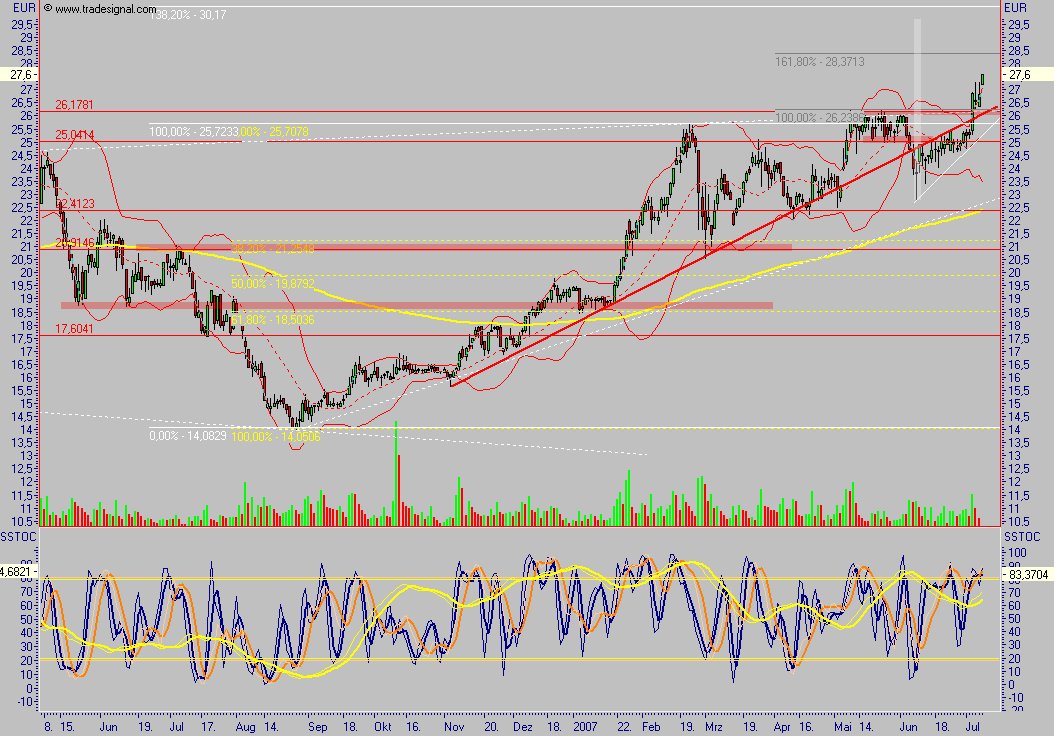Click the red 17,6041 support level label
Image resolution: width=1054 pixels, height=736 pixels.
tap(74, 329)
